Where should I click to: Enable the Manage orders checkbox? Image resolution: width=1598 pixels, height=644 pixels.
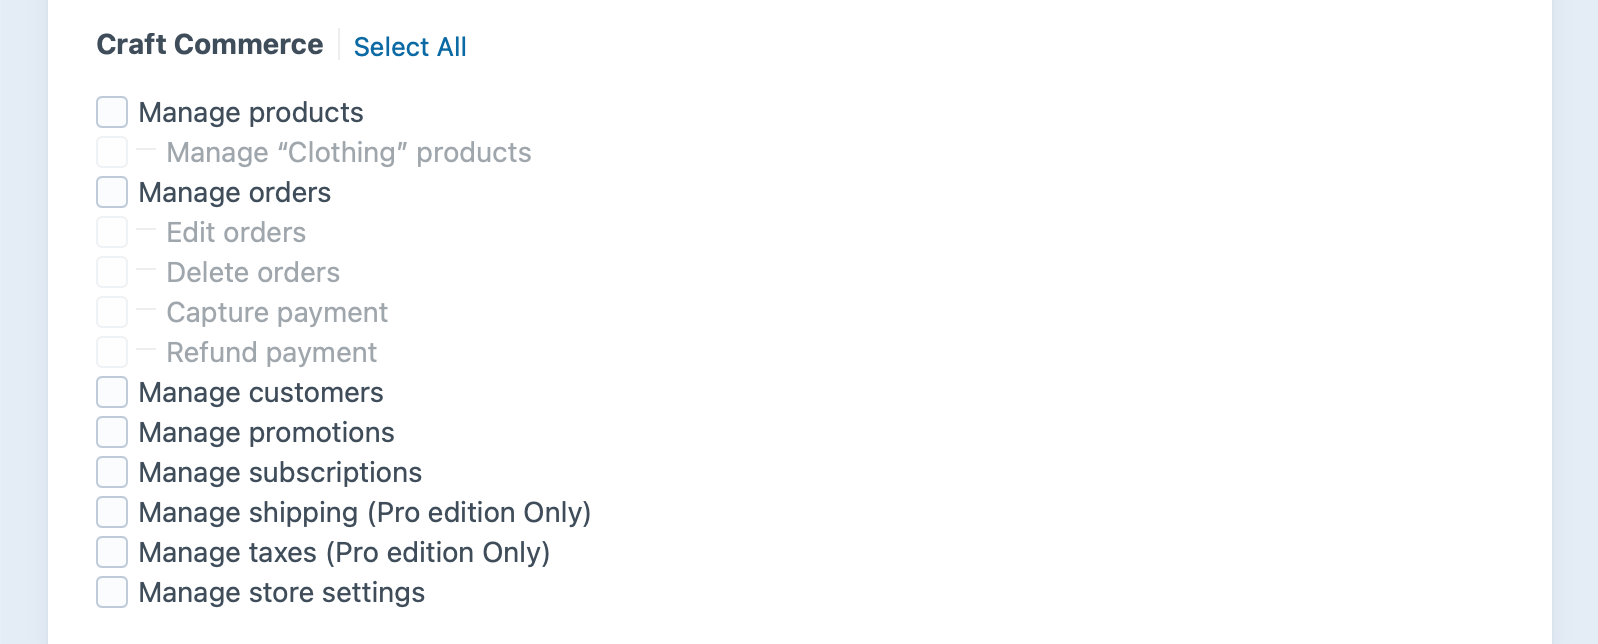111,192
